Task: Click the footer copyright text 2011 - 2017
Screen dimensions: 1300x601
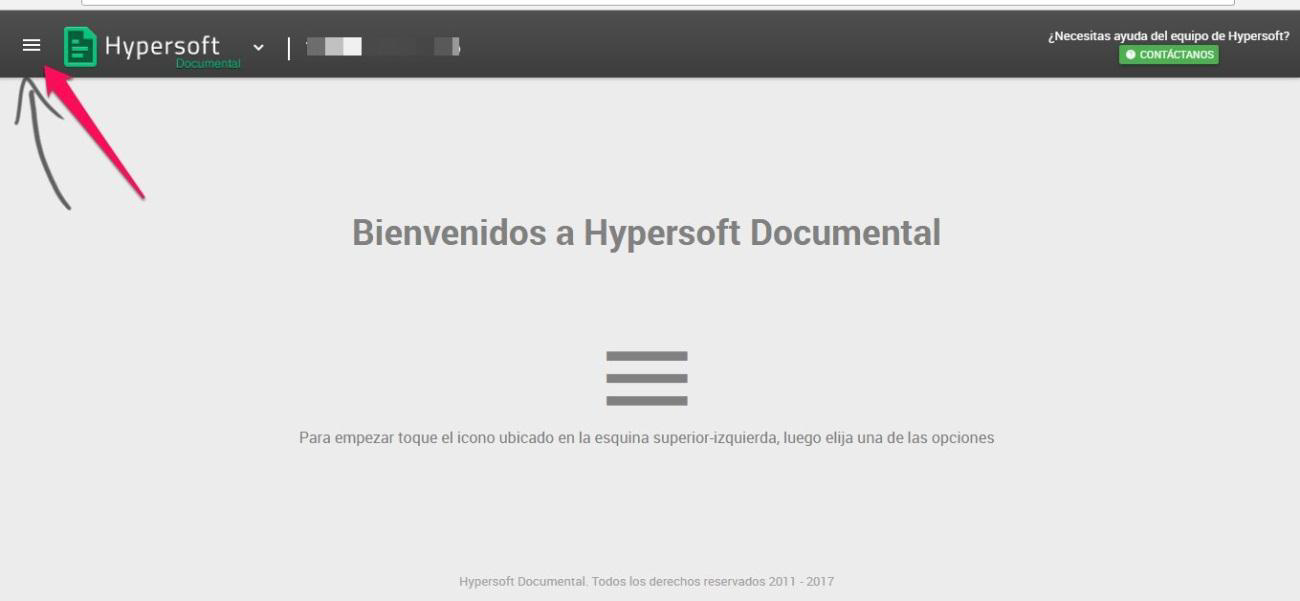Action: pyautogui.click(x=646, y=581)
